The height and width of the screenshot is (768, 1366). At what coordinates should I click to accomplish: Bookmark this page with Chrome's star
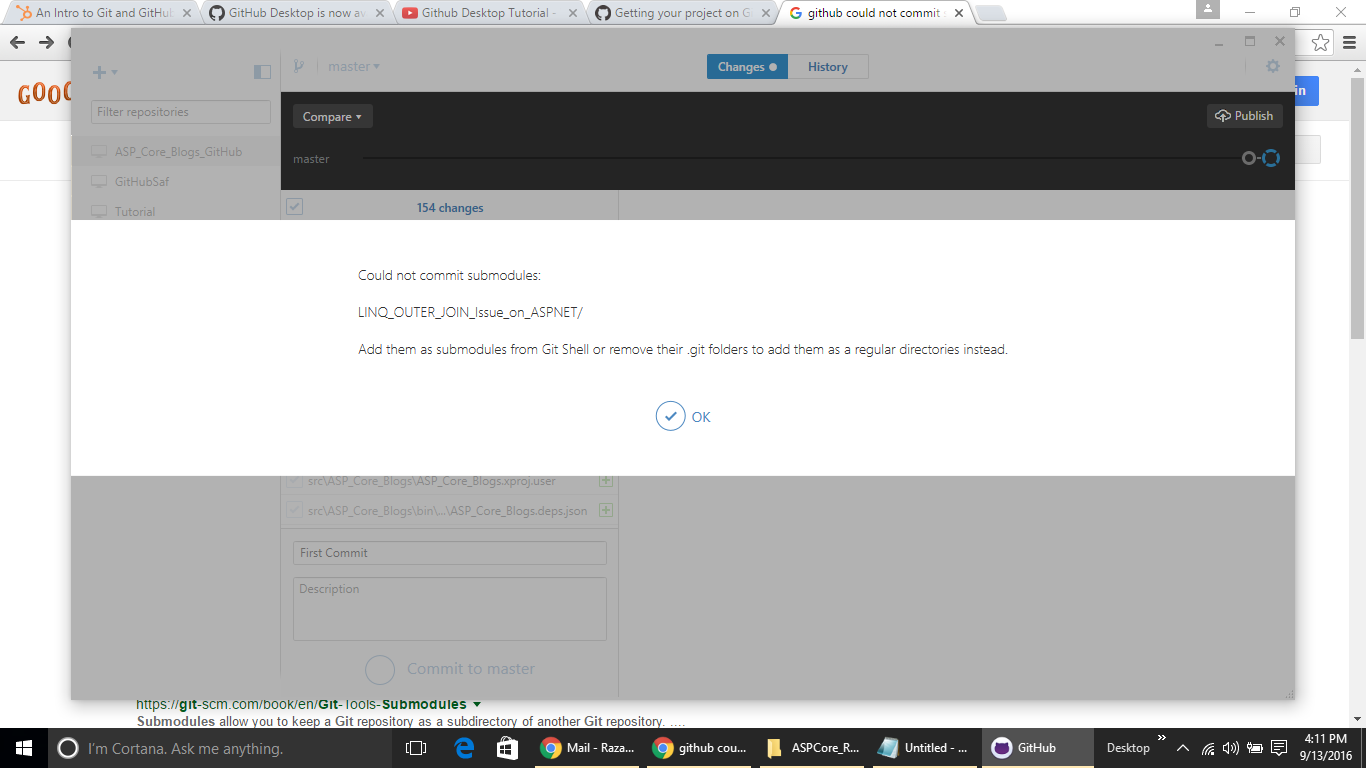pos(1321,43)
